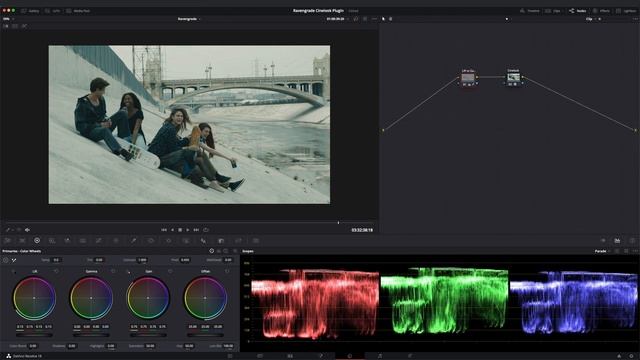Toggle the Clips panel button
Screen dimensions: 640x360
(x=553, y=11)
